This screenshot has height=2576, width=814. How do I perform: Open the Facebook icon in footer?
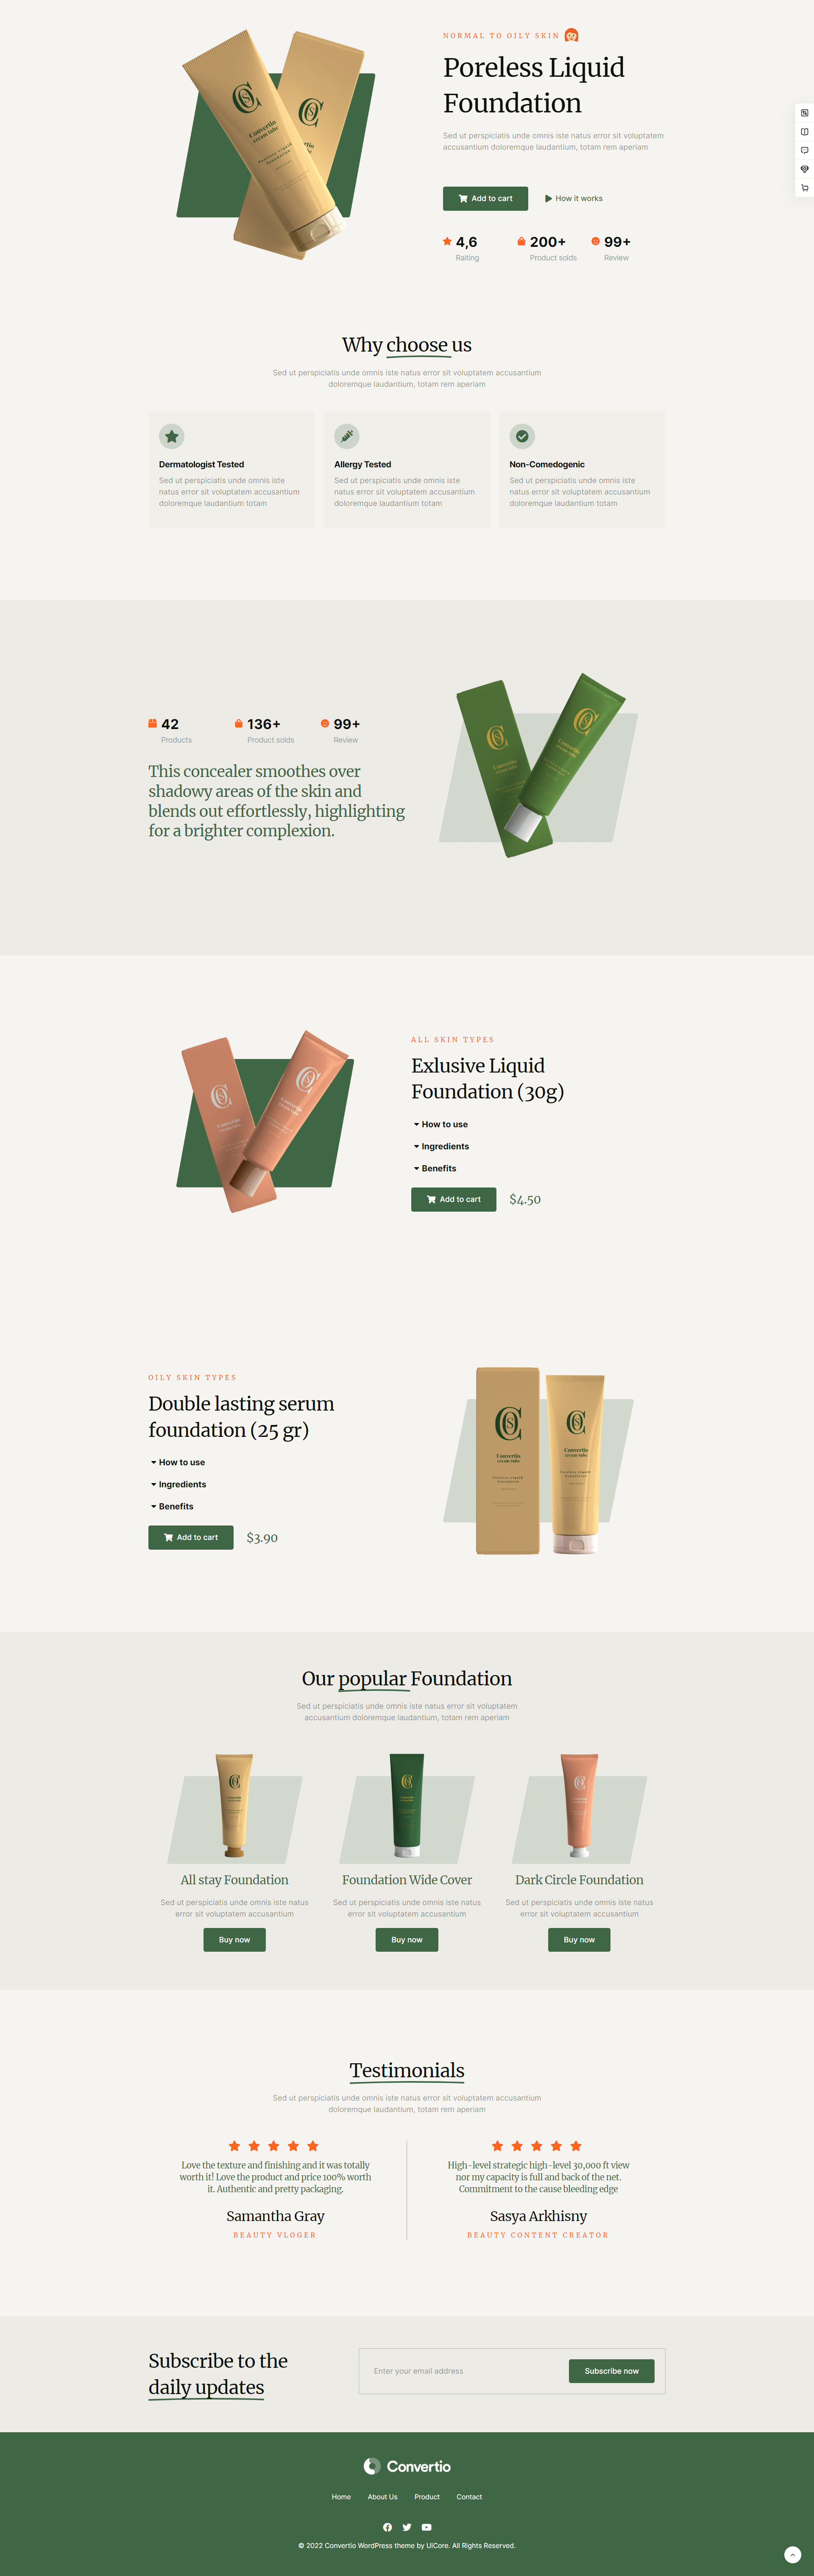coord(388,2527)
